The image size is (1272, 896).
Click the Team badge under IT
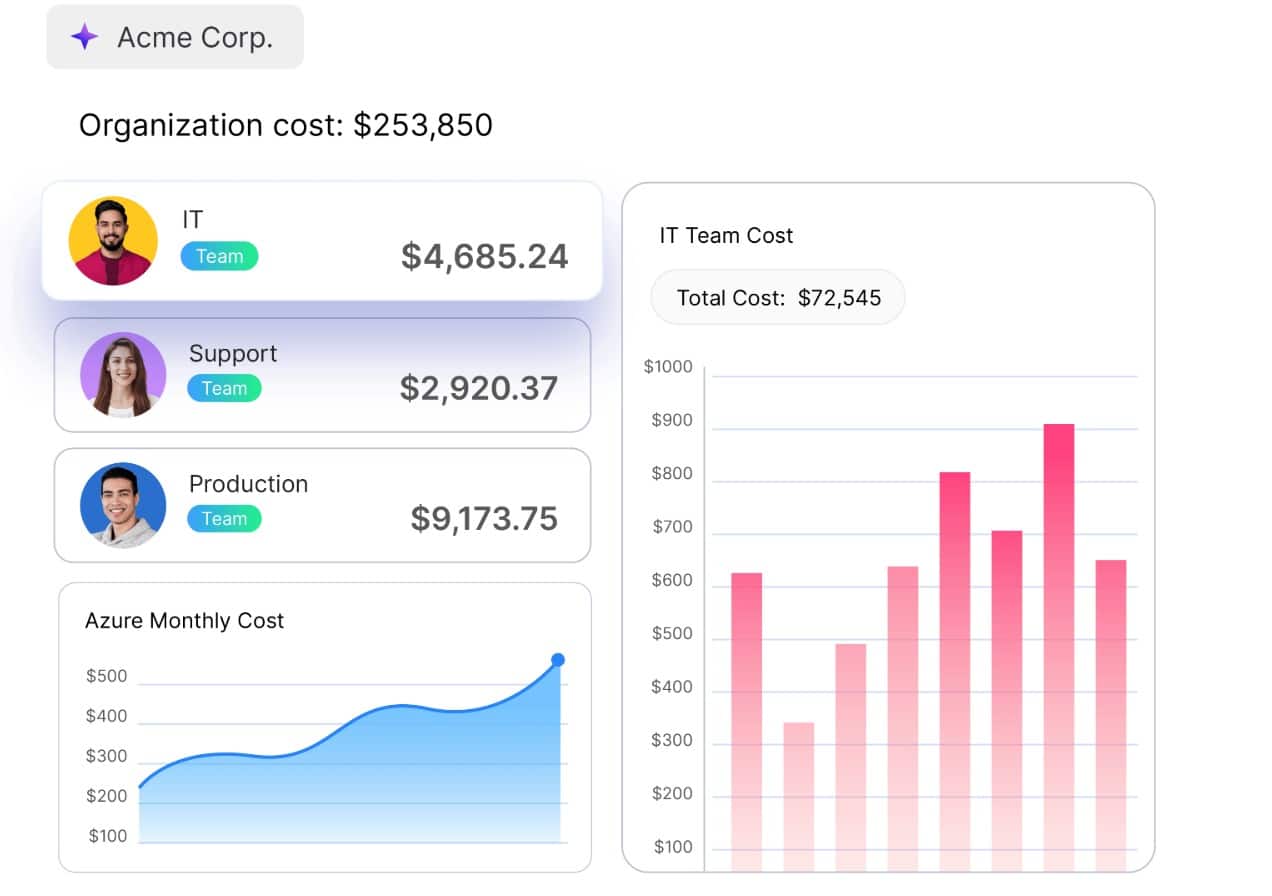(219, 257)
